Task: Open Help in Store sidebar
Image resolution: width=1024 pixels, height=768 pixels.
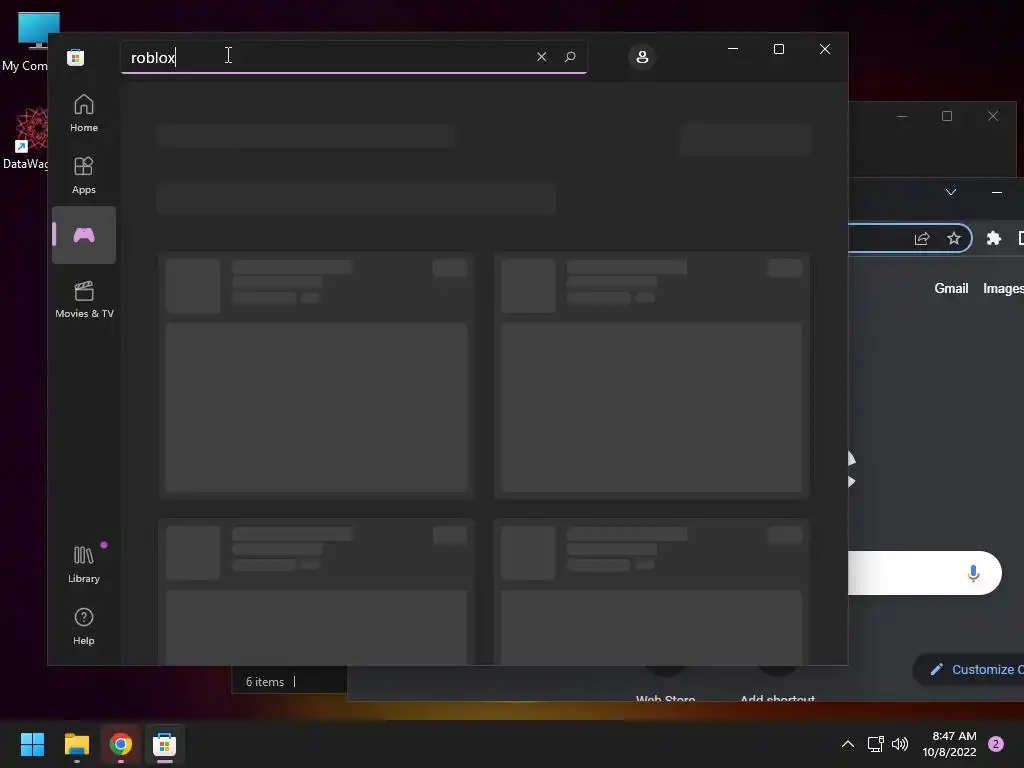Action: 84,627
